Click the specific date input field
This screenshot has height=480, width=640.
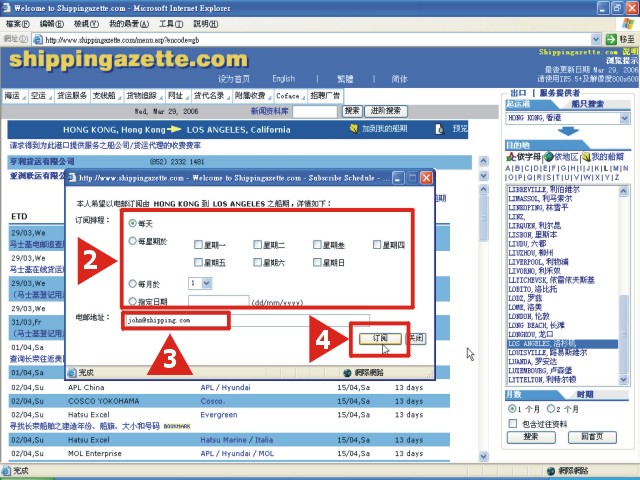[x=218, y=301]
